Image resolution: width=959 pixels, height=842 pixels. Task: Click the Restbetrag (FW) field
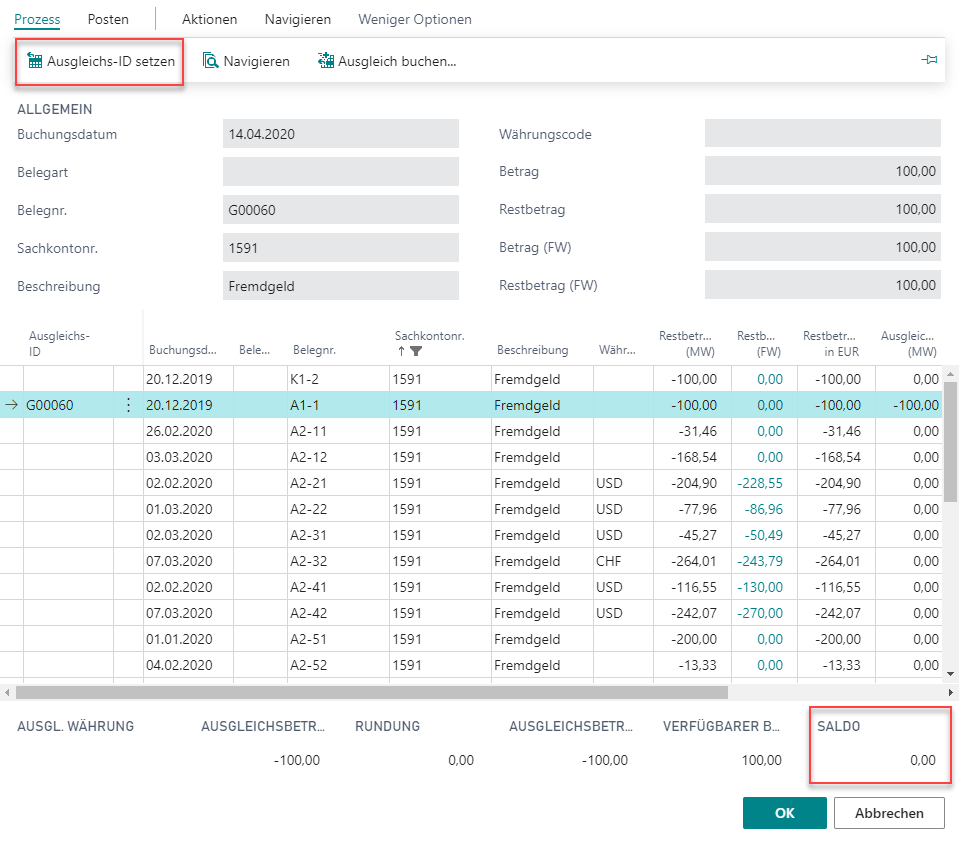pos(823,284)
